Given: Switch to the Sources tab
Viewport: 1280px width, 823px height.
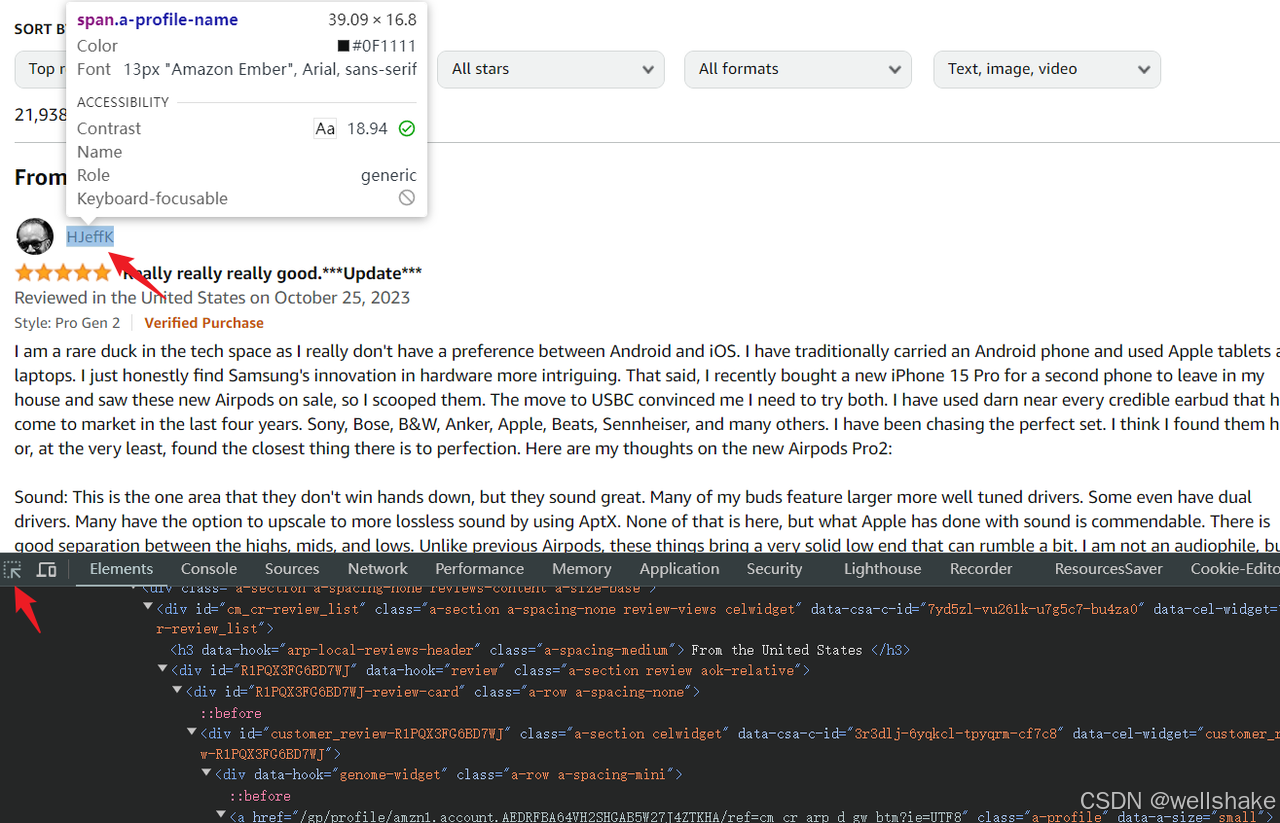Looking at the screenshot, I should (x=292, y=569).
